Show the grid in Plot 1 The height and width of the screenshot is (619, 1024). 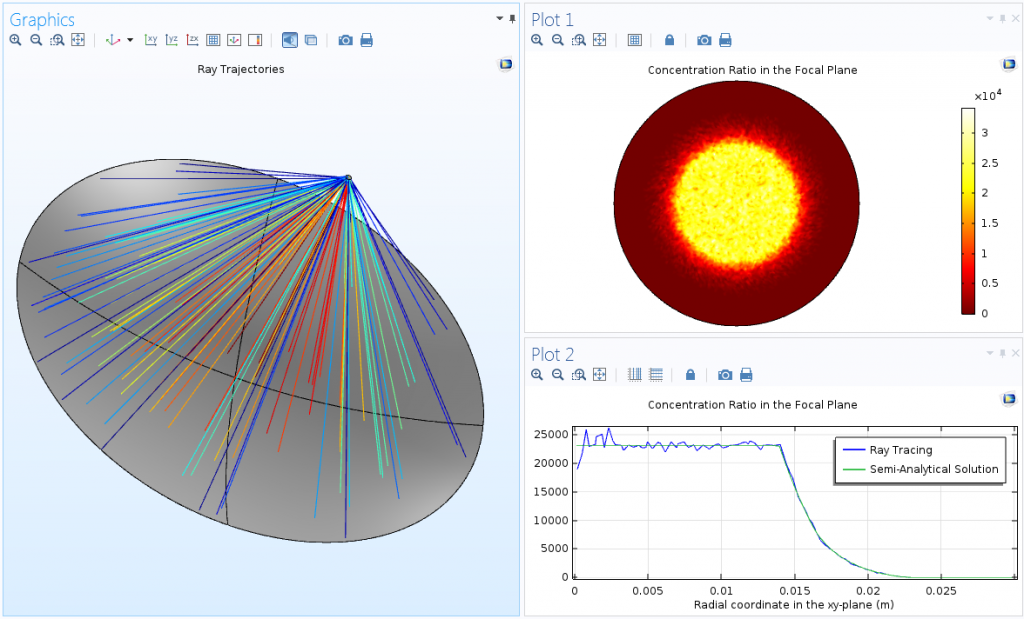[635, 40]
